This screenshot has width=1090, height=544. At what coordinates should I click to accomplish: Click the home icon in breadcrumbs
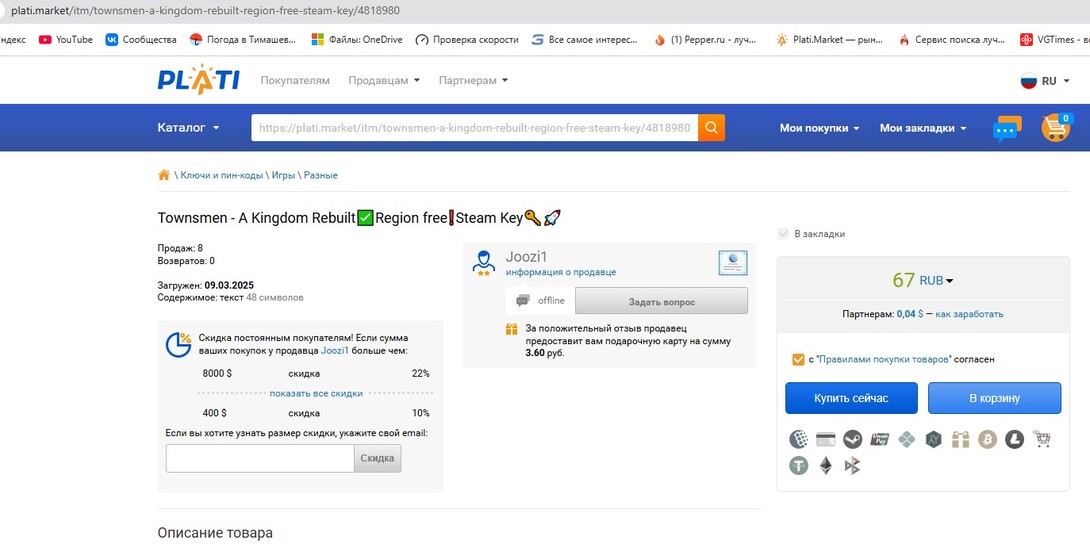[x=164, y=175]
